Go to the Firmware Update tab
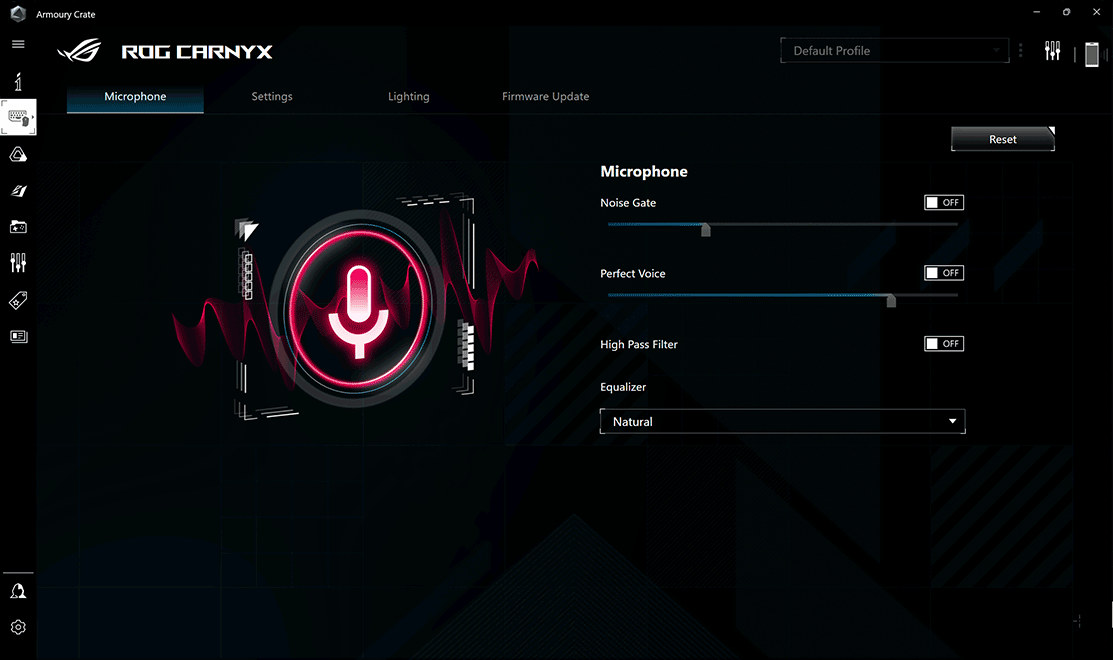 coord(545,97)
